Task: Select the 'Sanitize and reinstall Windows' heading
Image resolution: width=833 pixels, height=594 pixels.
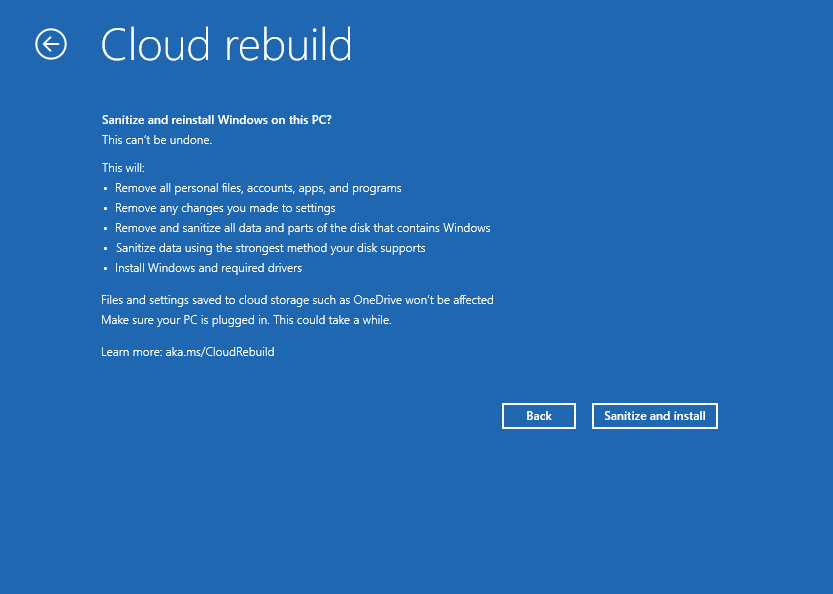Action: point(217,120)
